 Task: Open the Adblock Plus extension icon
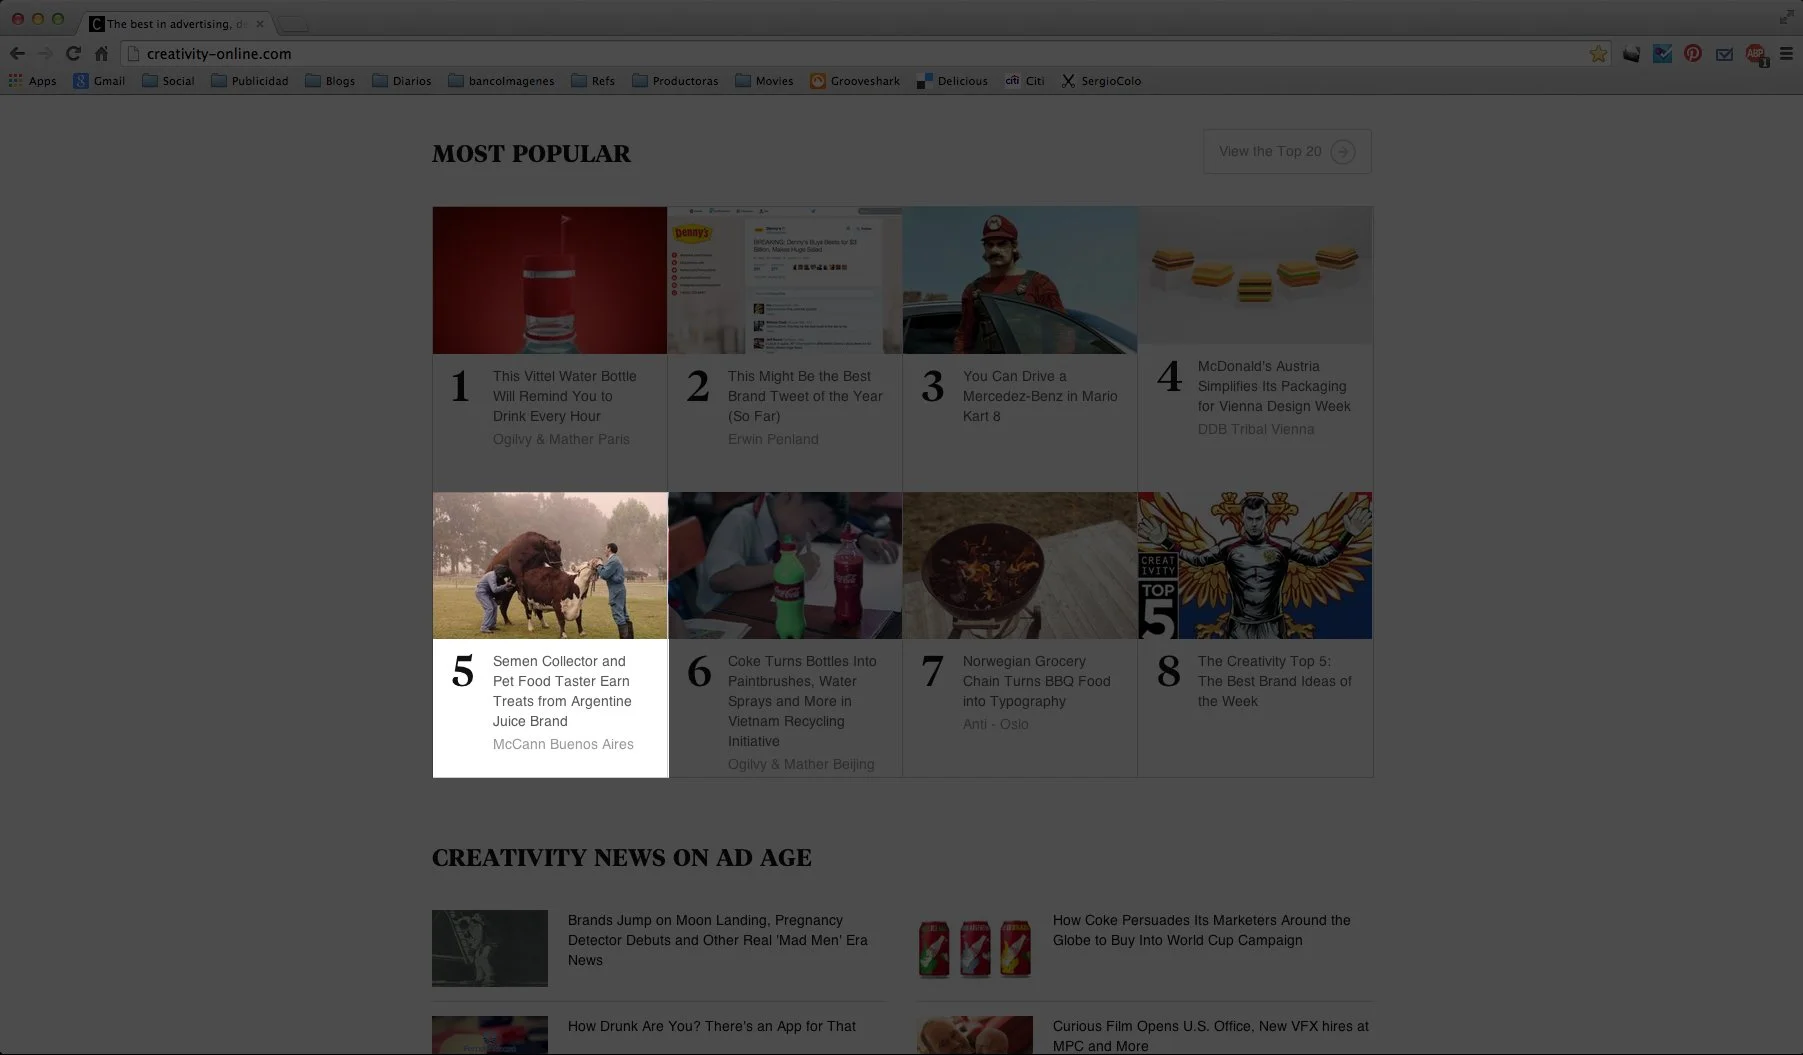click(1755, 54)
